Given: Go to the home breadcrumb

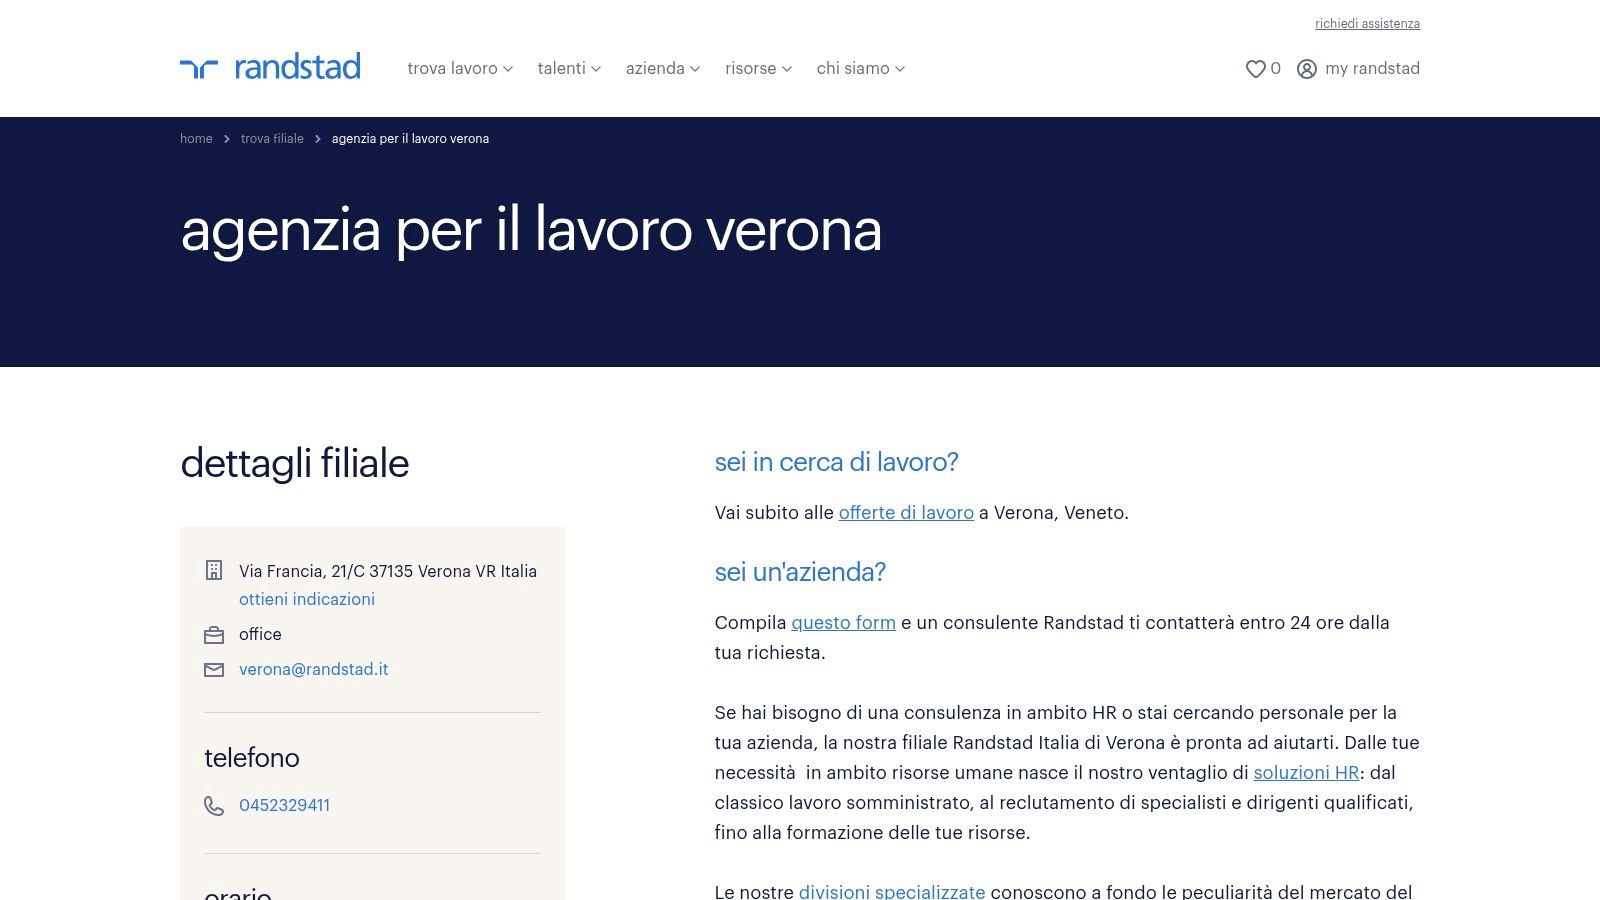Looking at the screenshot, I should (196, 139).
